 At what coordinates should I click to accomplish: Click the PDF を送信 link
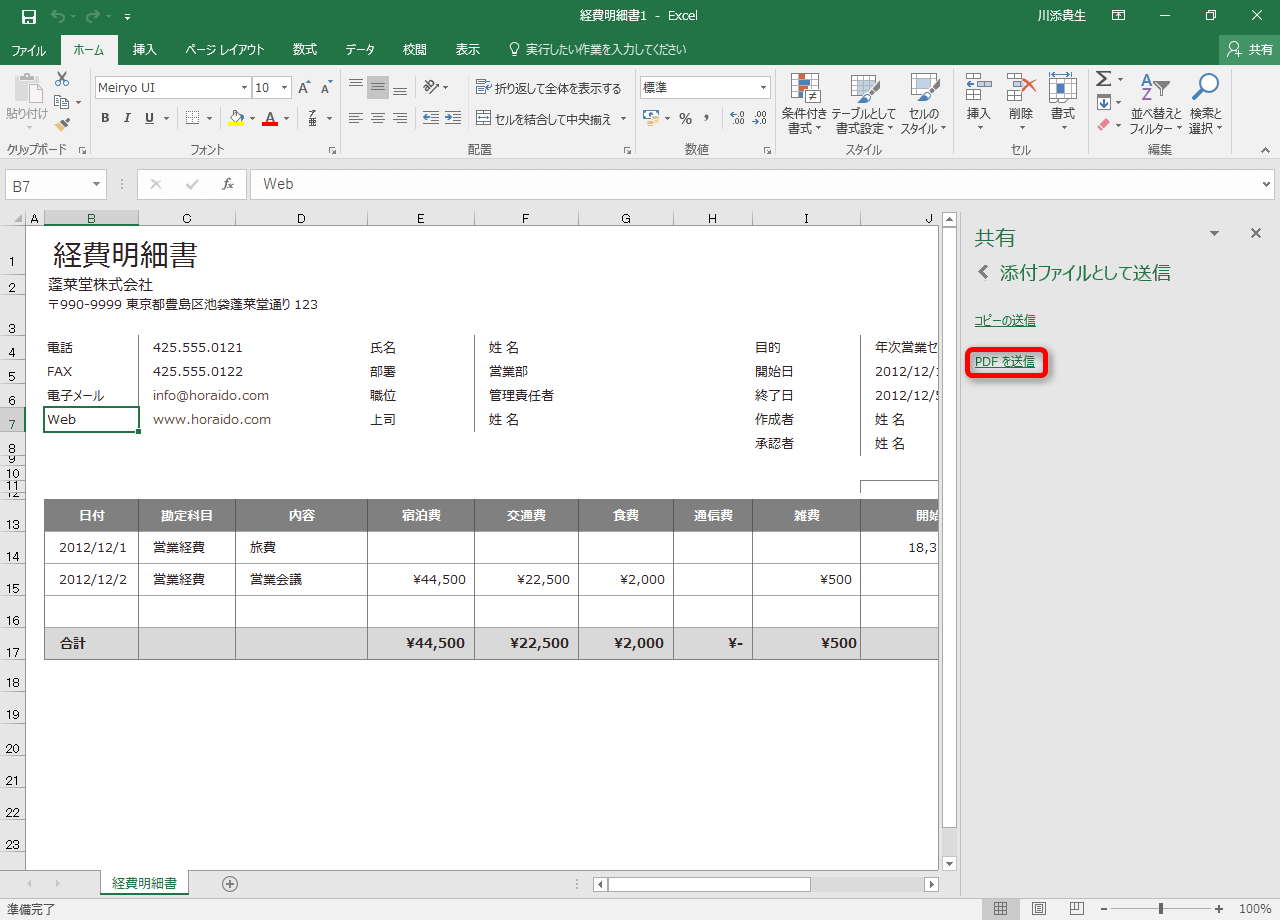click(x=1005, y=361)
